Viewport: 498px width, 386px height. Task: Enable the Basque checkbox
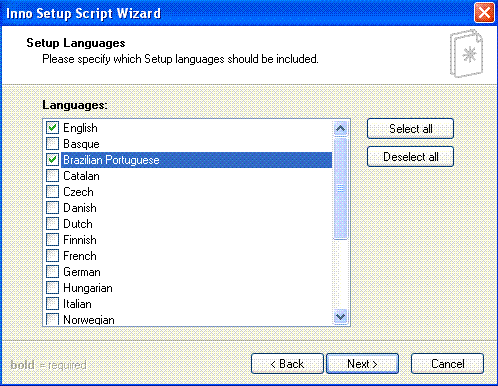(x=52, y=144)
